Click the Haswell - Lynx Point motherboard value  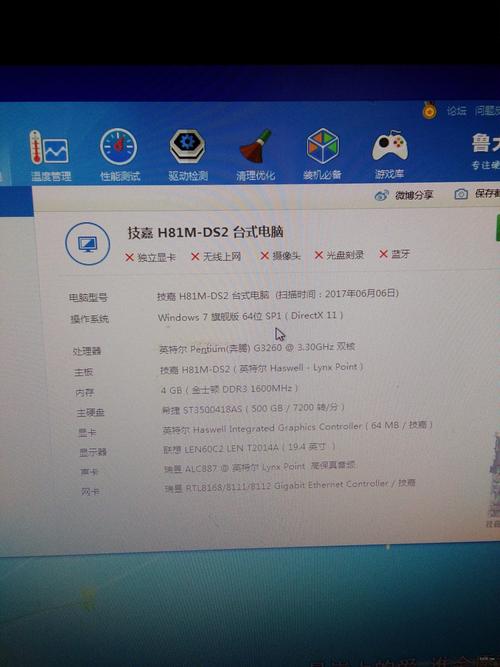pyautogui.click(x=262, y=368)
